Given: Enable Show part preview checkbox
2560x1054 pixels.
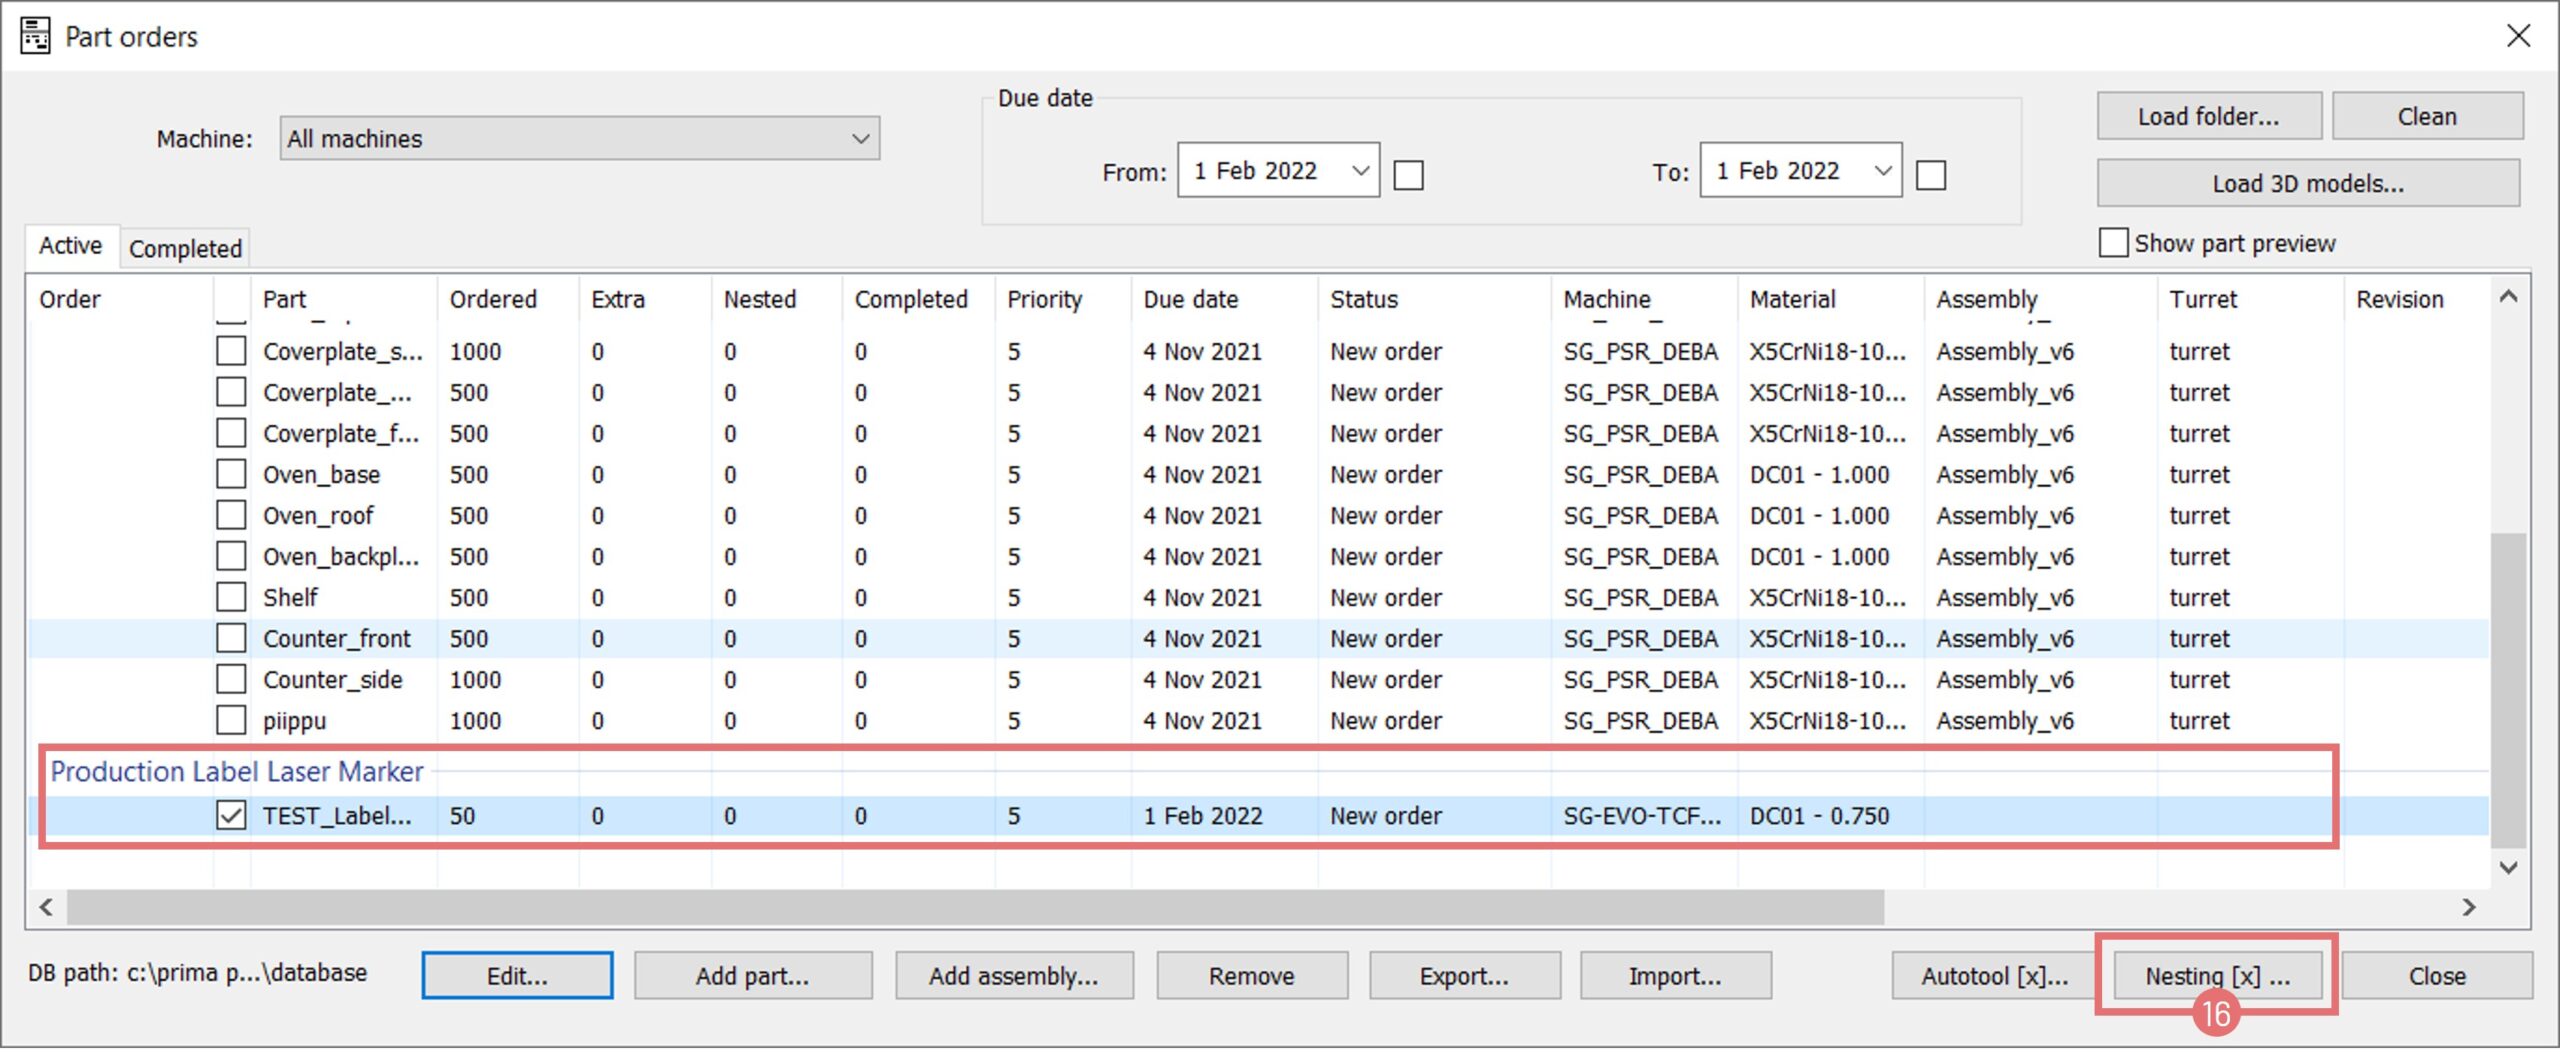Looking at the screenshot, I should point(2112,243).
